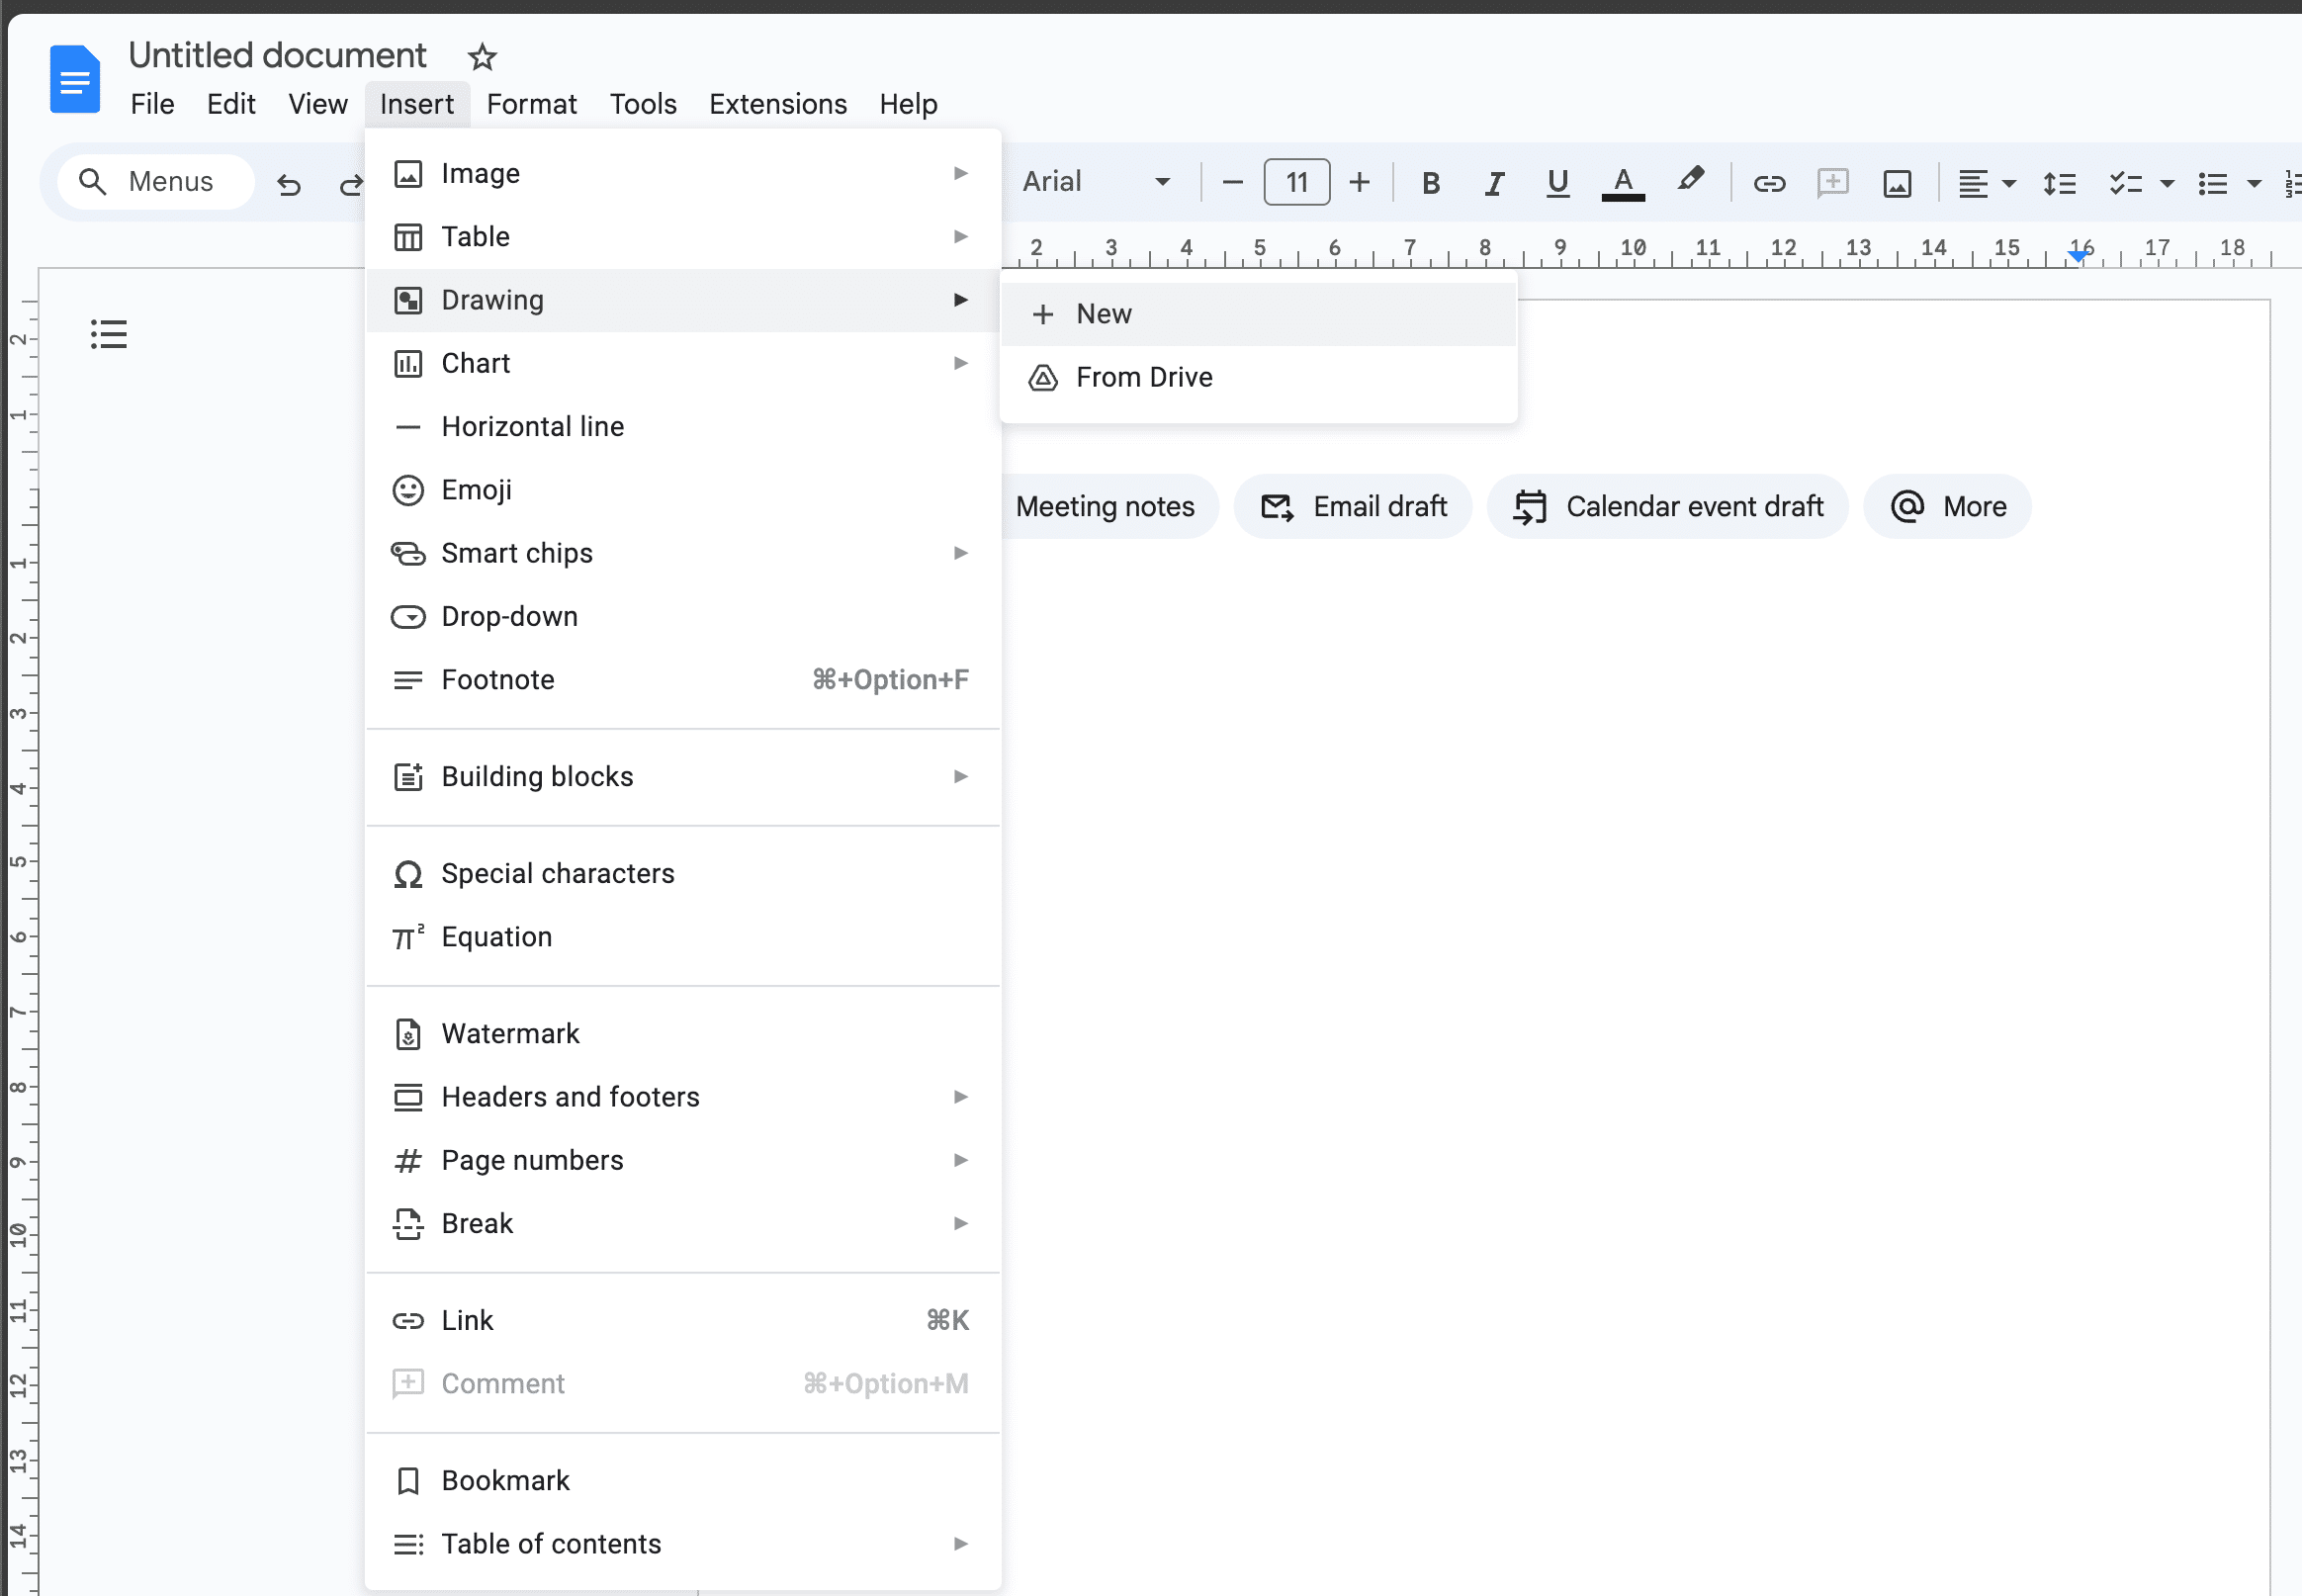The width and height of the screenshot is (2302, 1596).
Task: Increase font size with plus button
Action: (x=1359, y=182)
